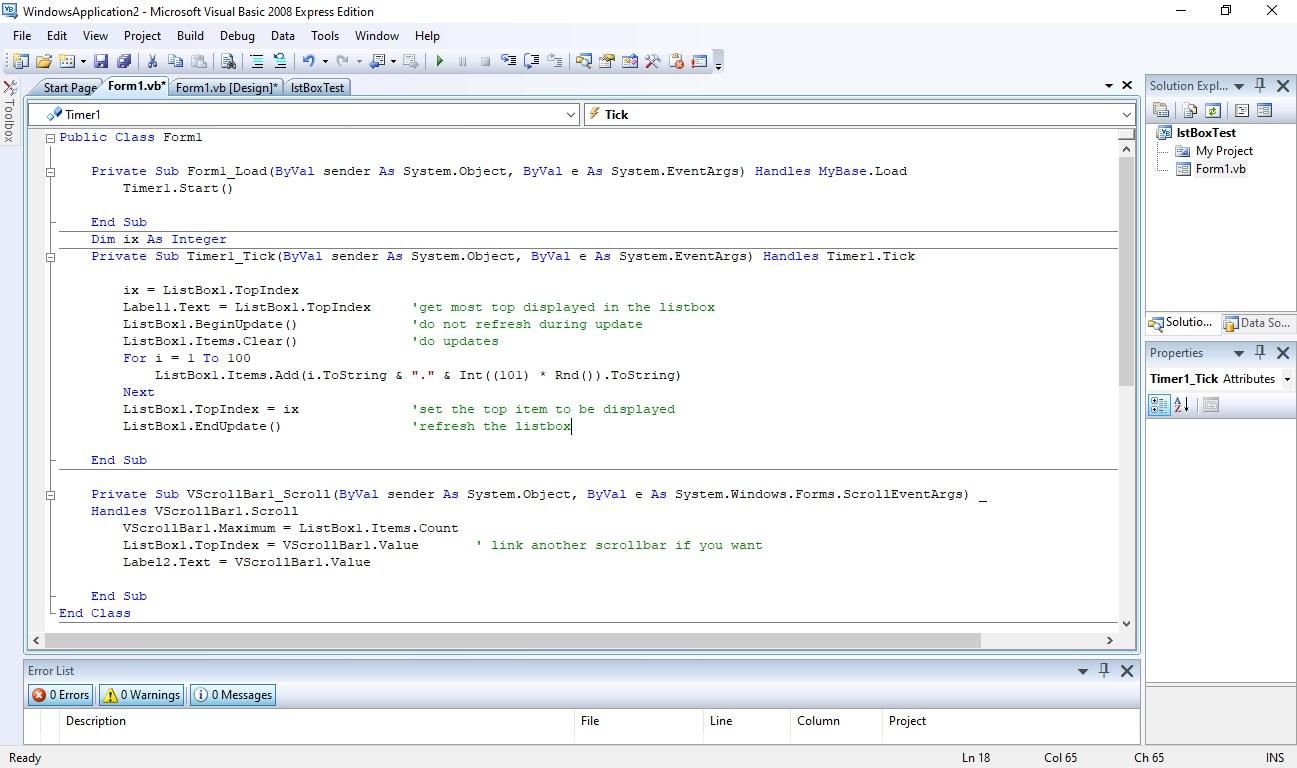Switch to Data Sources panel tab
The height and width of the screenshot is (768, 1297).
pos(1257,323)
